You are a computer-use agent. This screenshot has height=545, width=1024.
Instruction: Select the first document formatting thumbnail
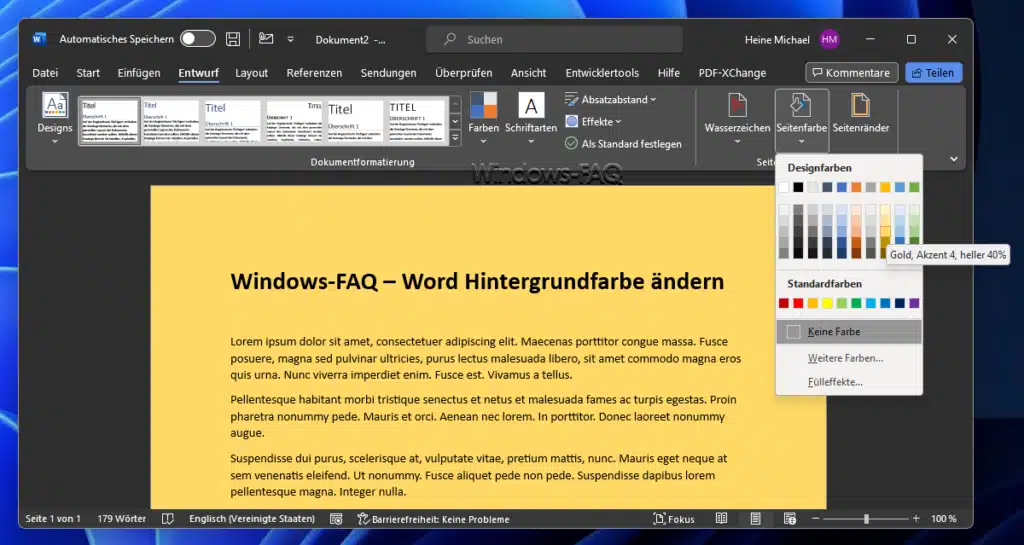click(110, 121)
